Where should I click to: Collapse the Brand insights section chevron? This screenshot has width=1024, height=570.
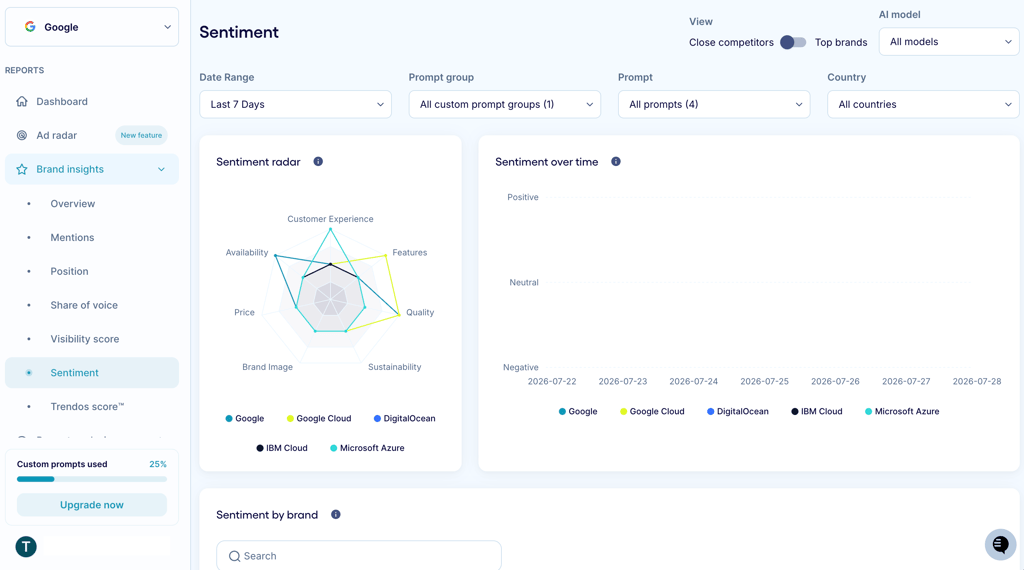coord(161,169)
